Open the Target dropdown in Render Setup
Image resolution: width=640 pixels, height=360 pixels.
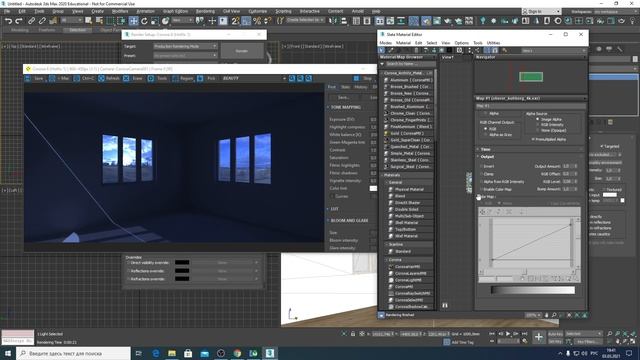pyautogui.click(x=185, y=46)
